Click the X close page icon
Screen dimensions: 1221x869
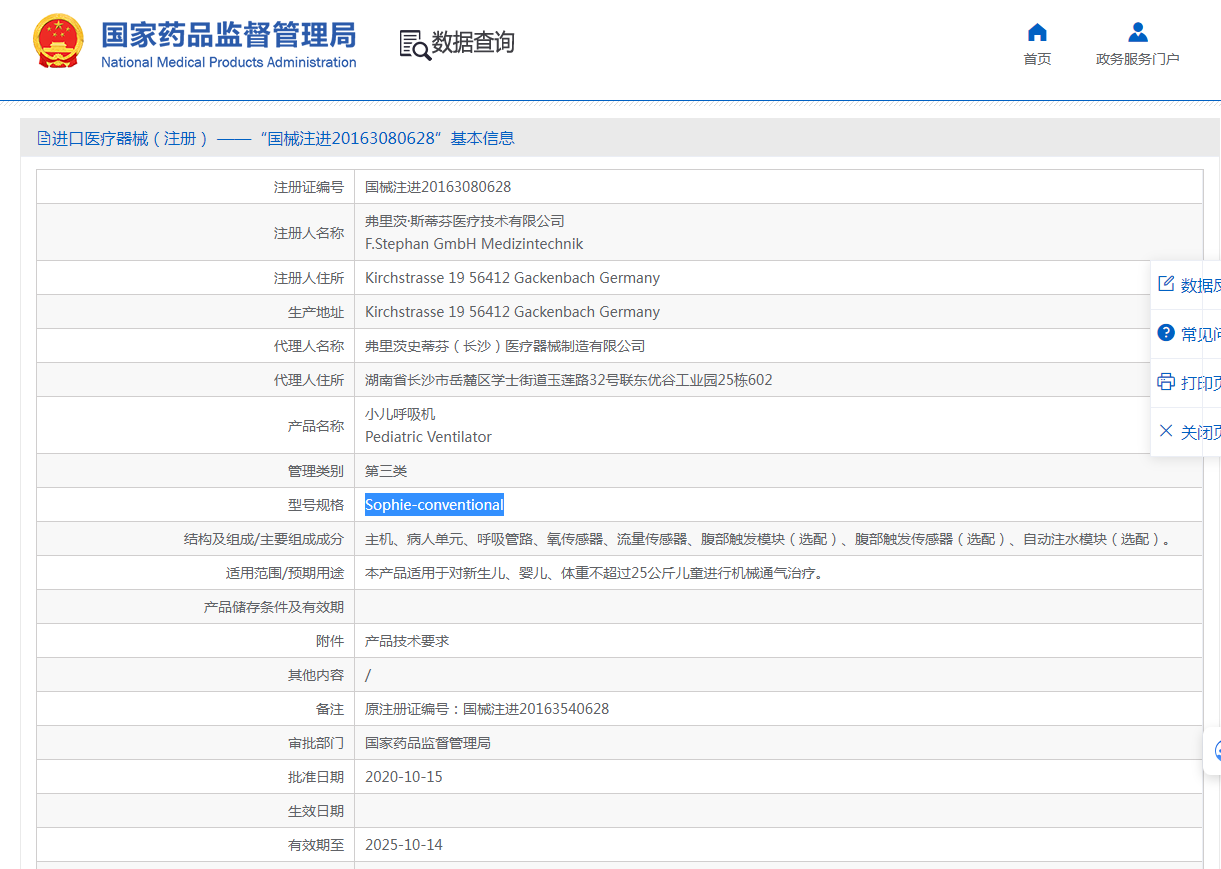pyautogui.click(x=1165, y=431)
